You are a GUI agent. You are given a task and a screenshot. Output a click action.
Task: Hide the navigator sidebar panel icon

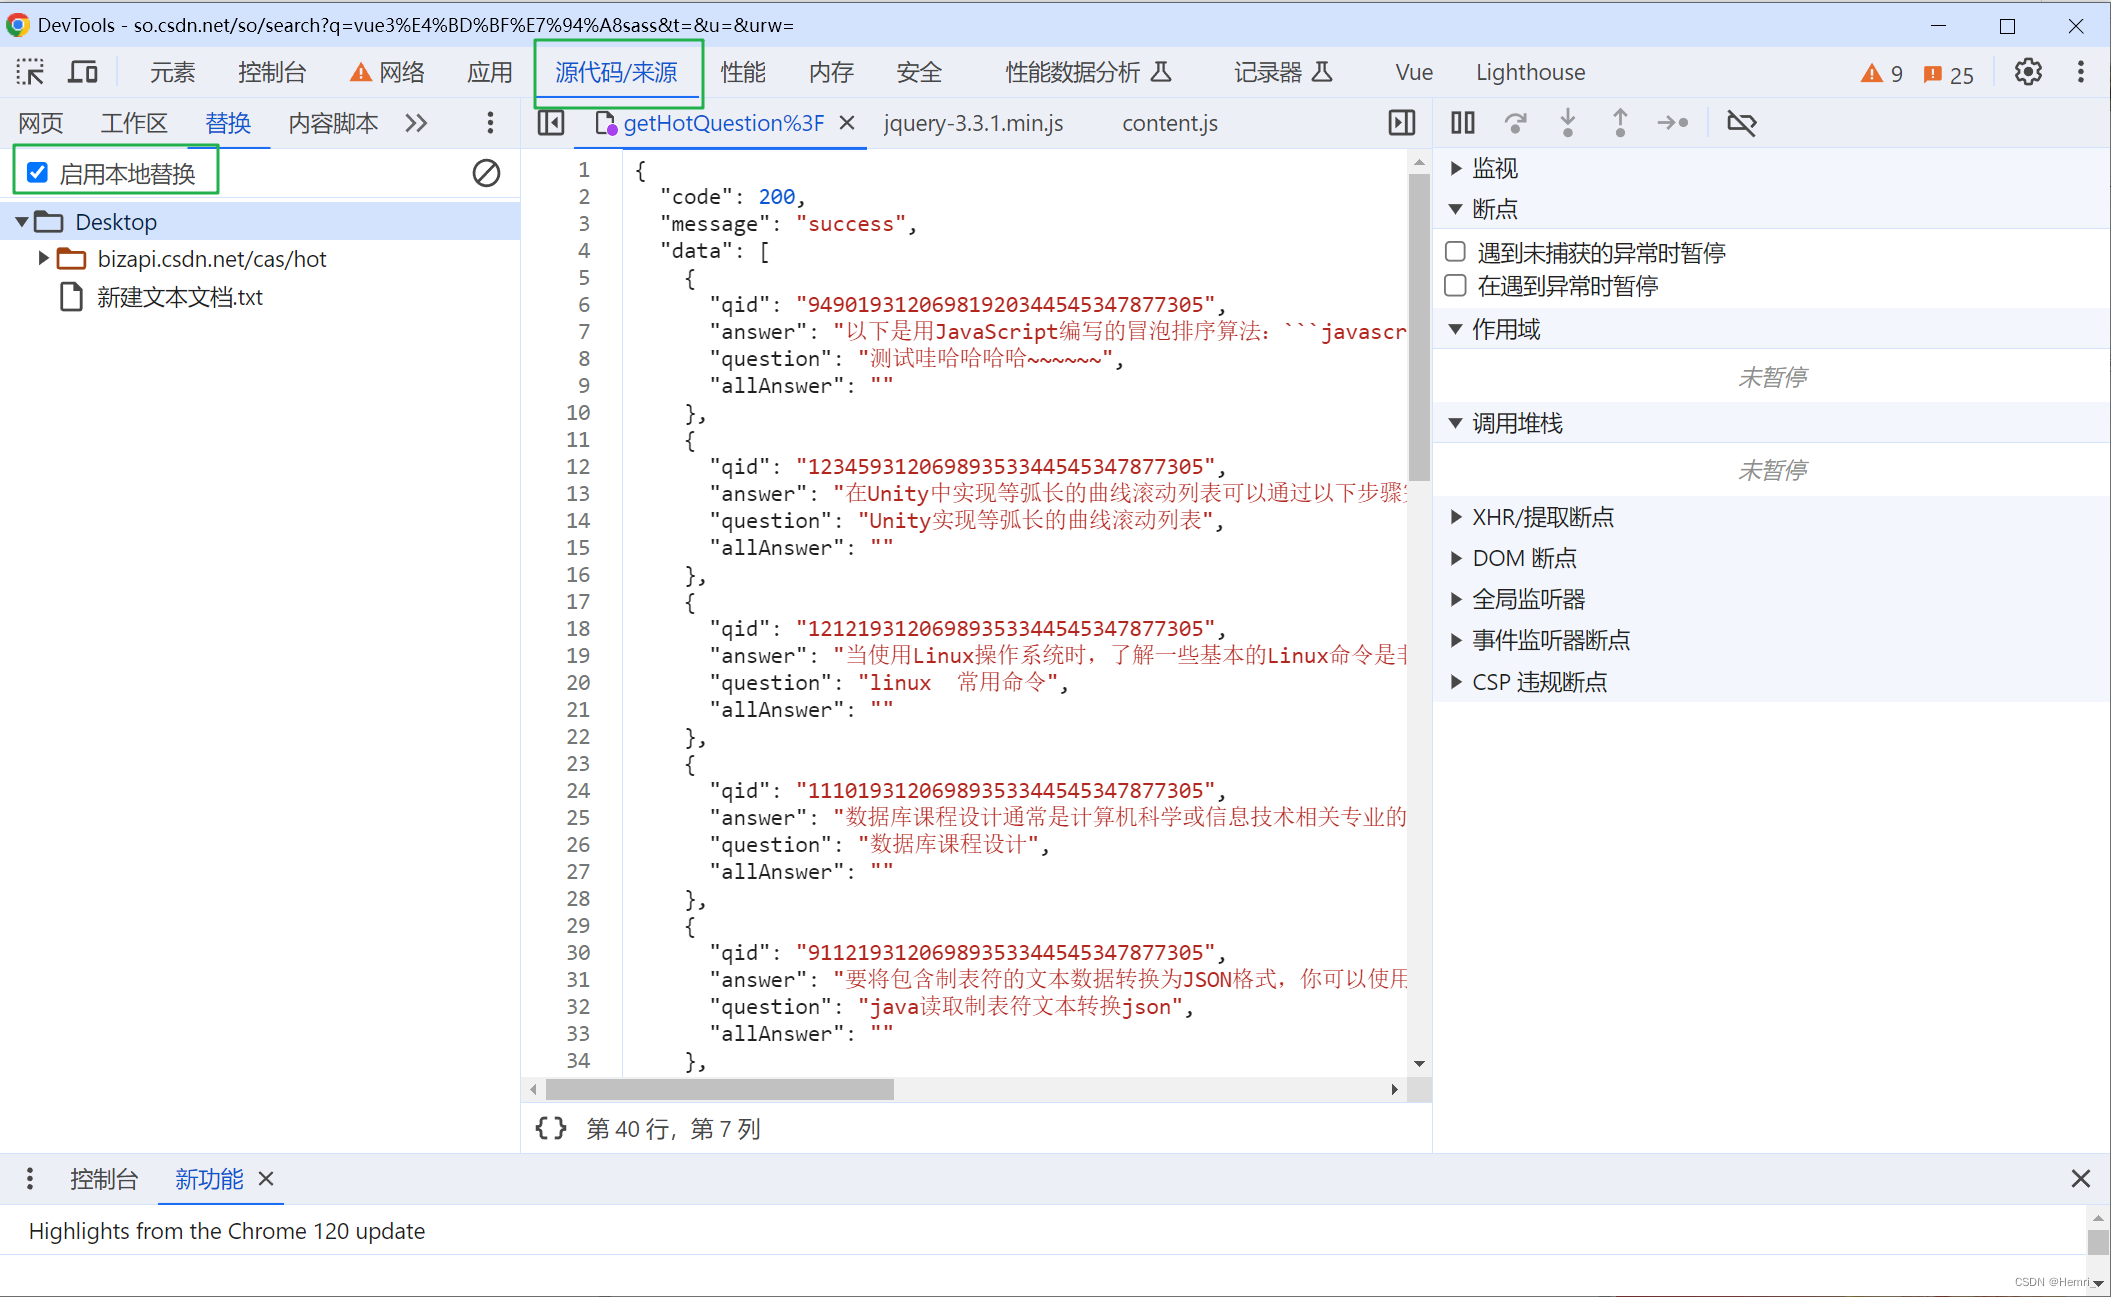click(551, 123)
